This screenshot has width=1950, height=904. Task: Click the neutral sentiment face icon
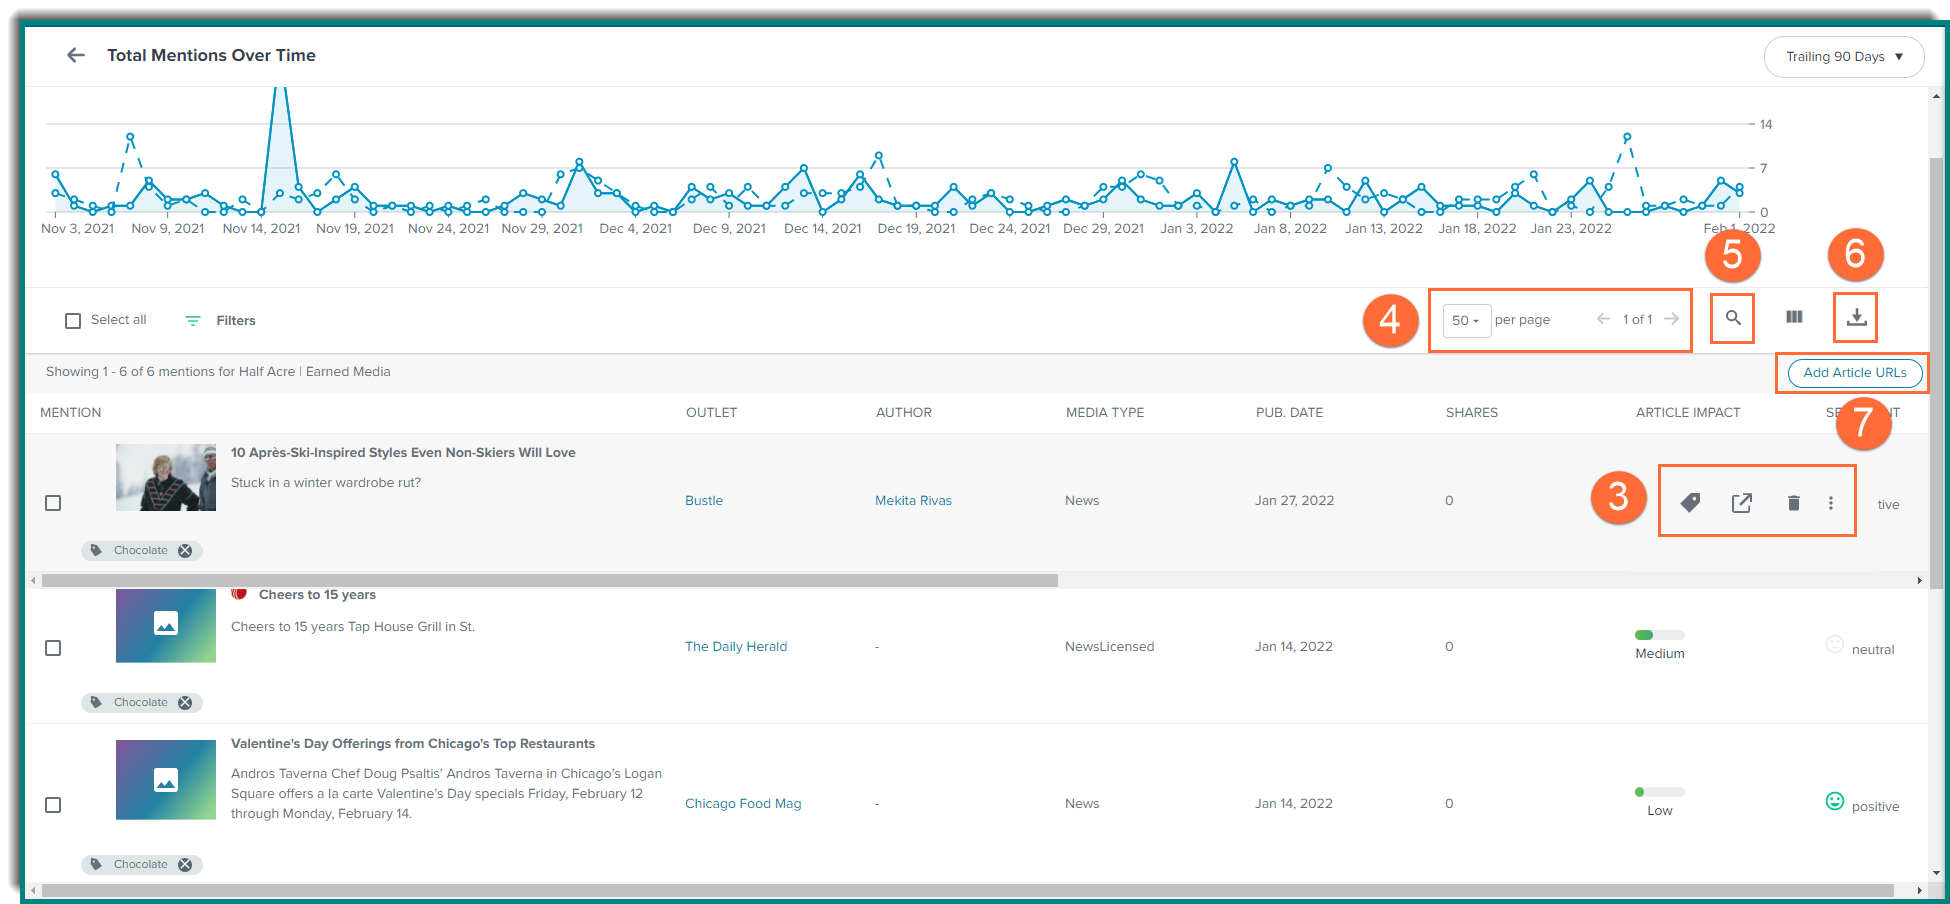(x=1835, y=644)
